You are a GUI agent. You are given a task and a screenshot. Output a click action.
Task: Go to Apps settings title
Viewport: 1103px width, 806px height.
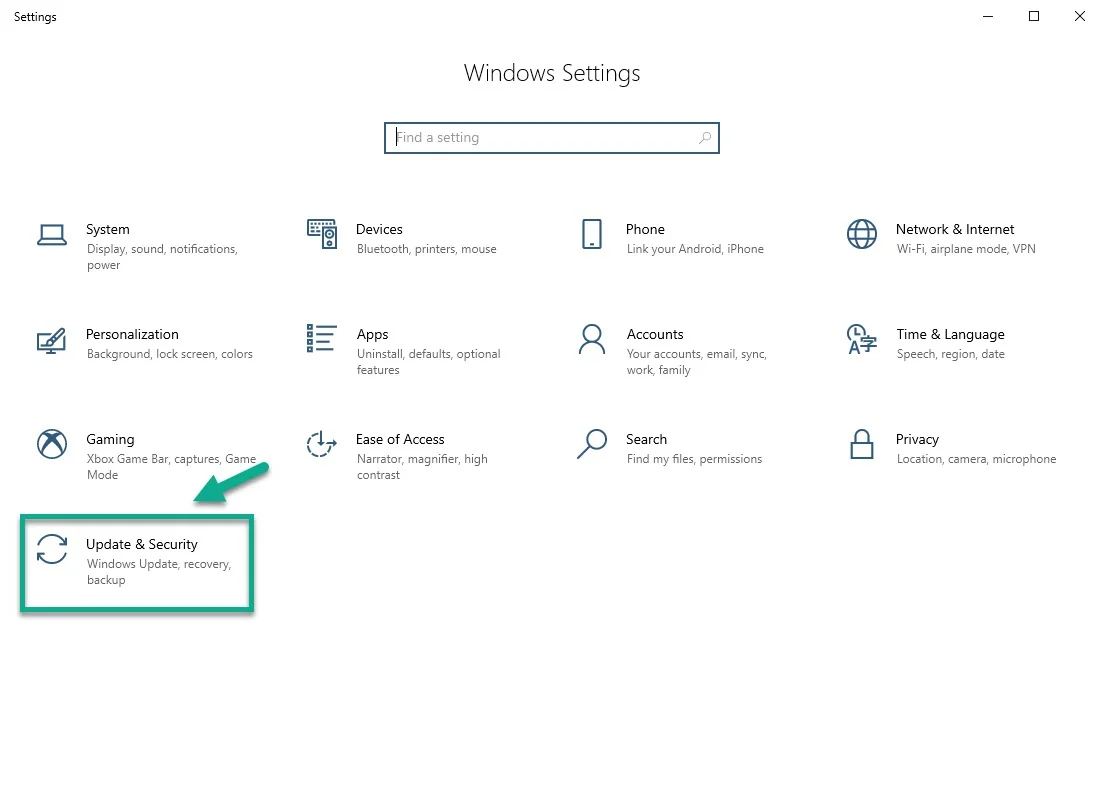coord(372,335)
